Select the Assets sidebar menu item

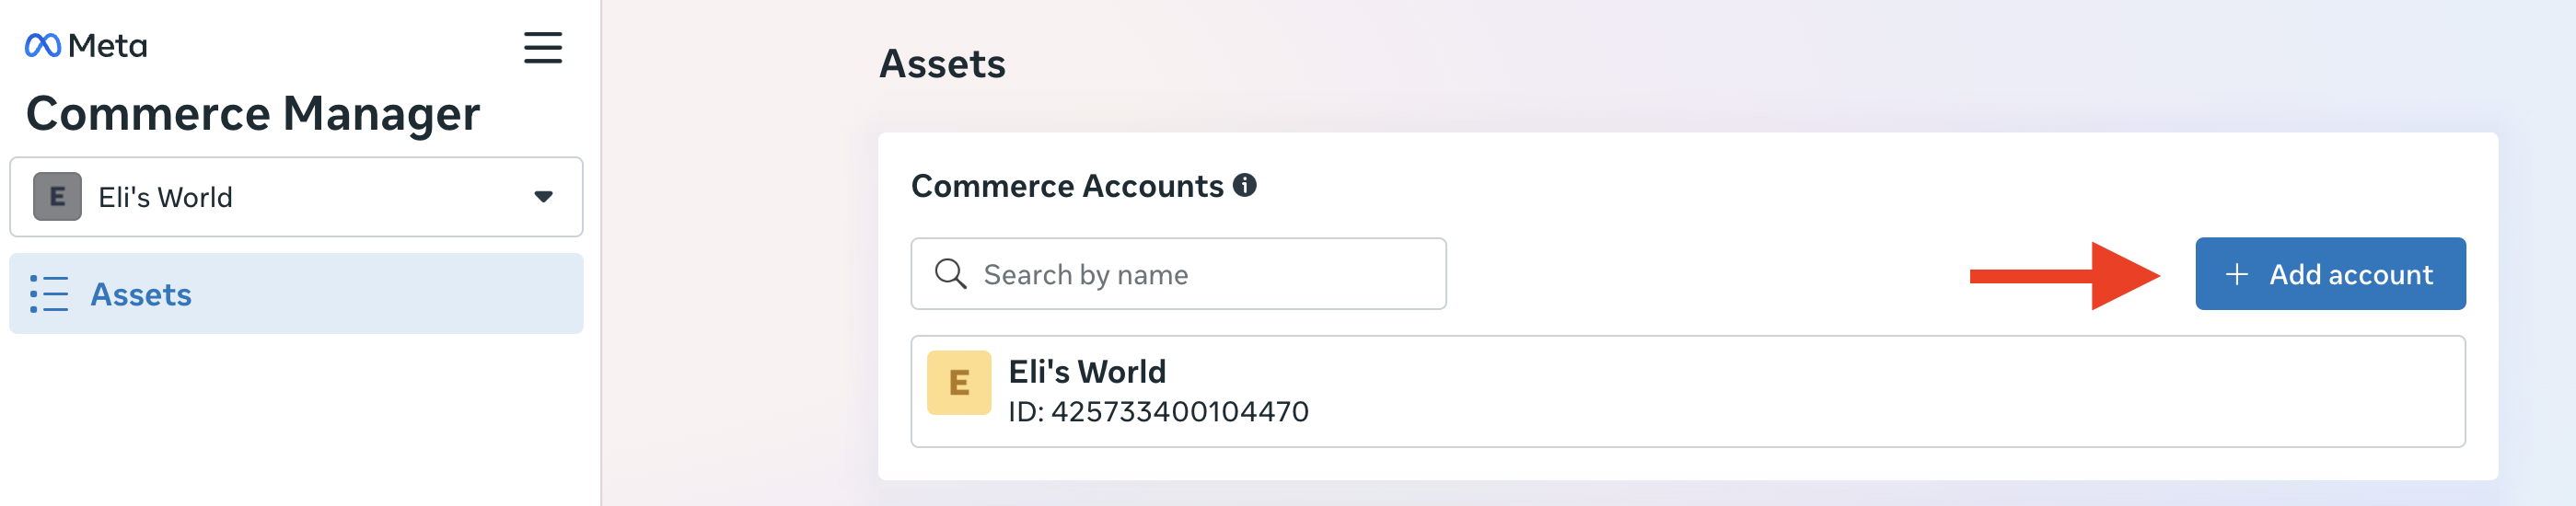296,294
